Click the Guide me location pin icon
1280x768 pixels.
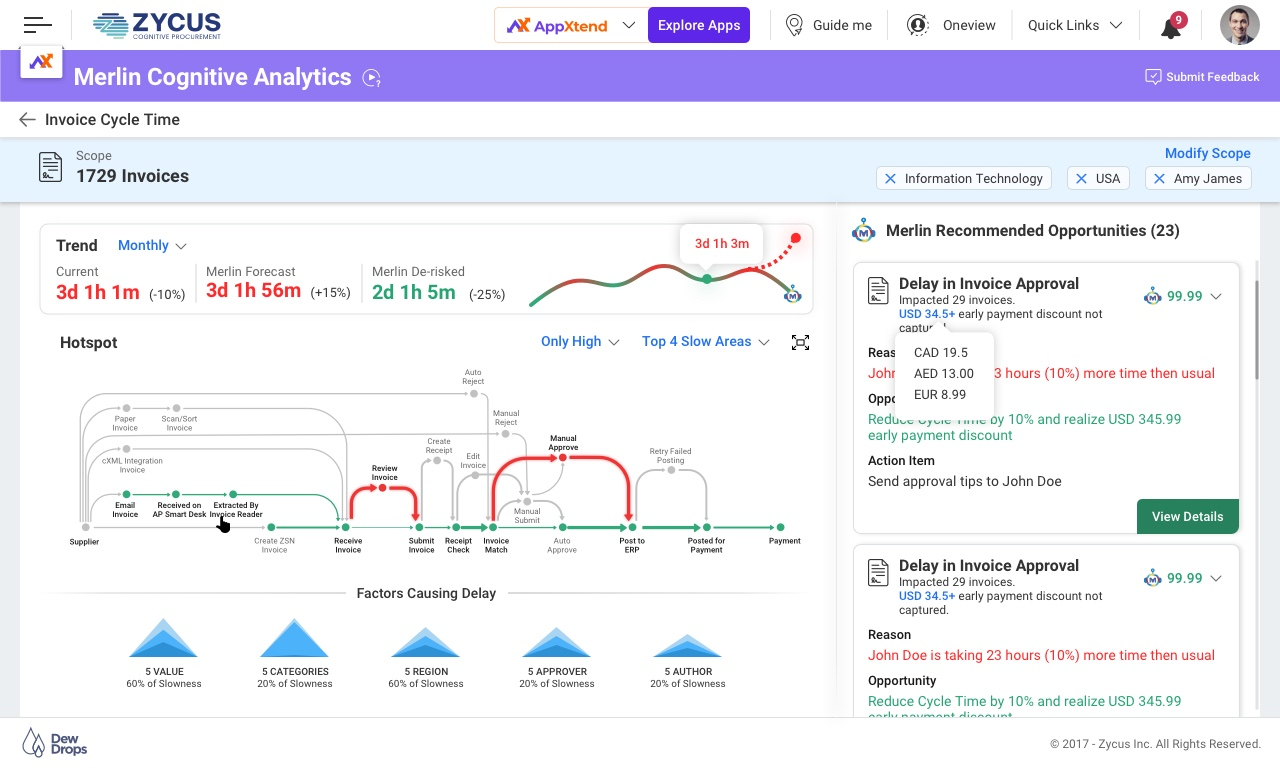[x=794, y=25]
